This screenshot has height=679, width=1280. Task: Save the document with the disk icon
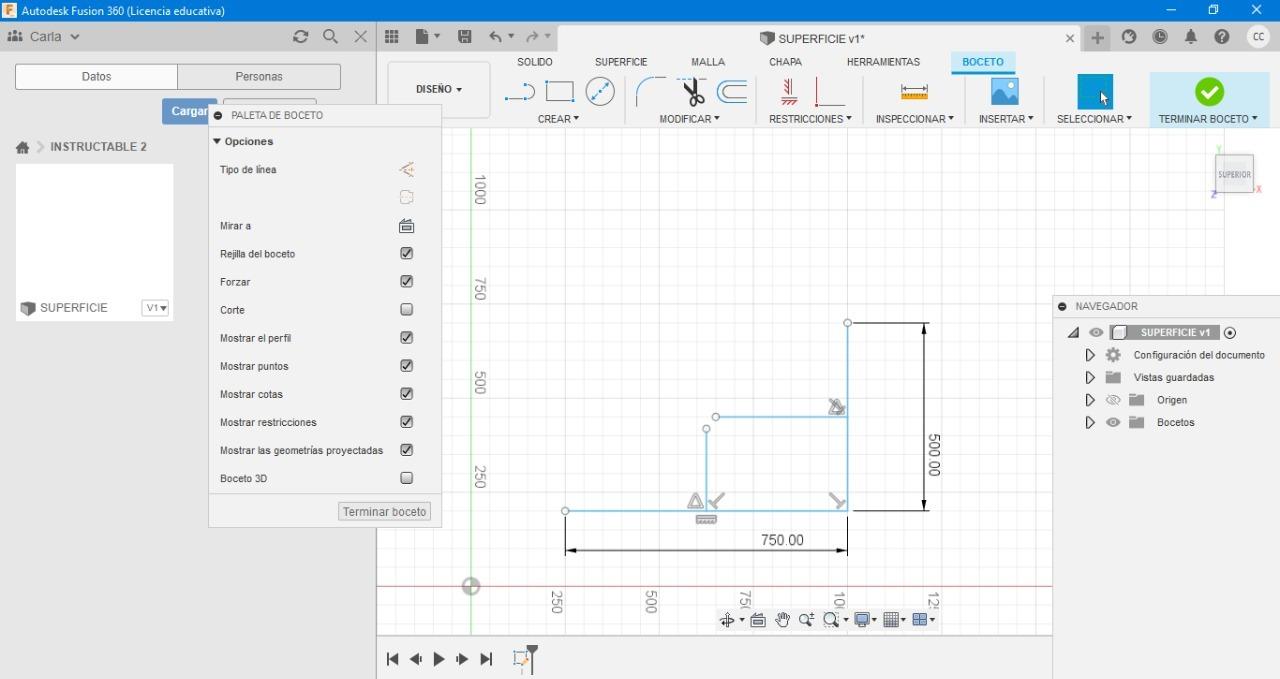[464, 37]
